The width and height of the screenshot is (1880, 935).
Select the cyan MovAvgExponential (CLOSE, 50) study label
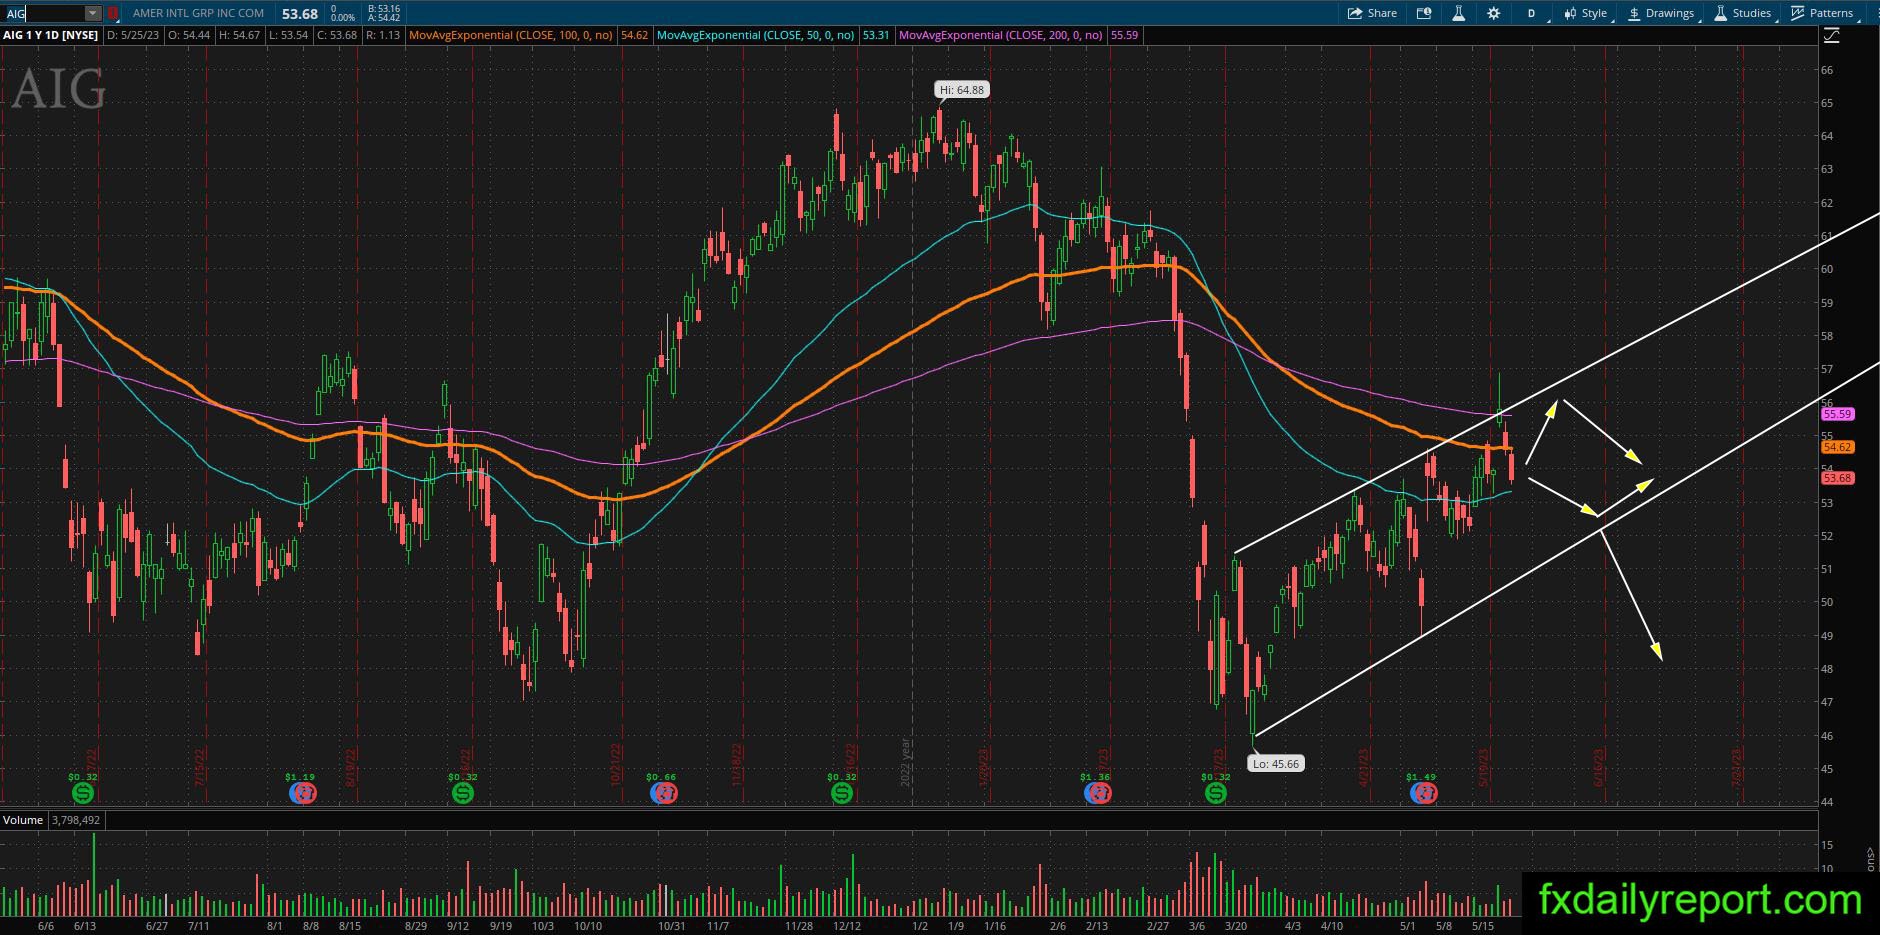[756, 35]
